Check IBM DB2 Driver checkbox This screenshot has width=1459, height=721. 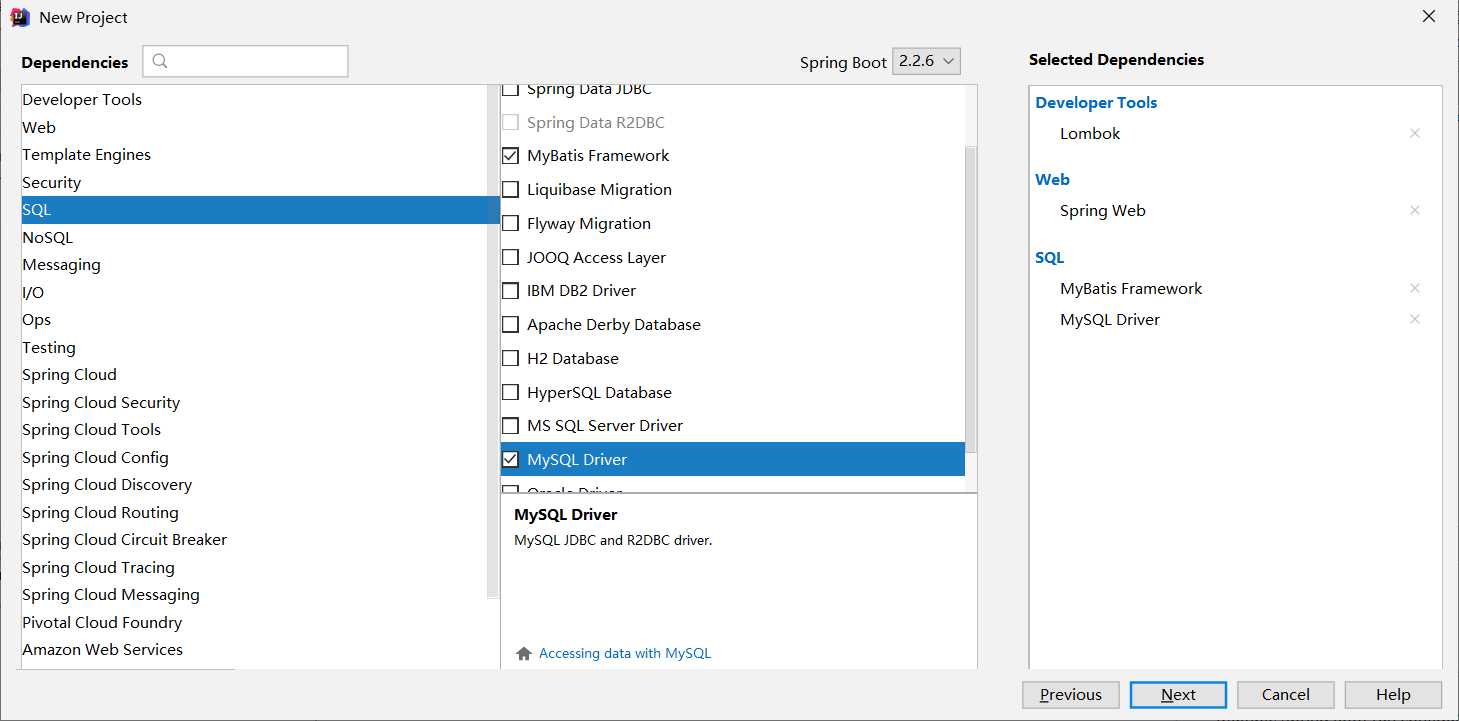click(x=510, y=290)
